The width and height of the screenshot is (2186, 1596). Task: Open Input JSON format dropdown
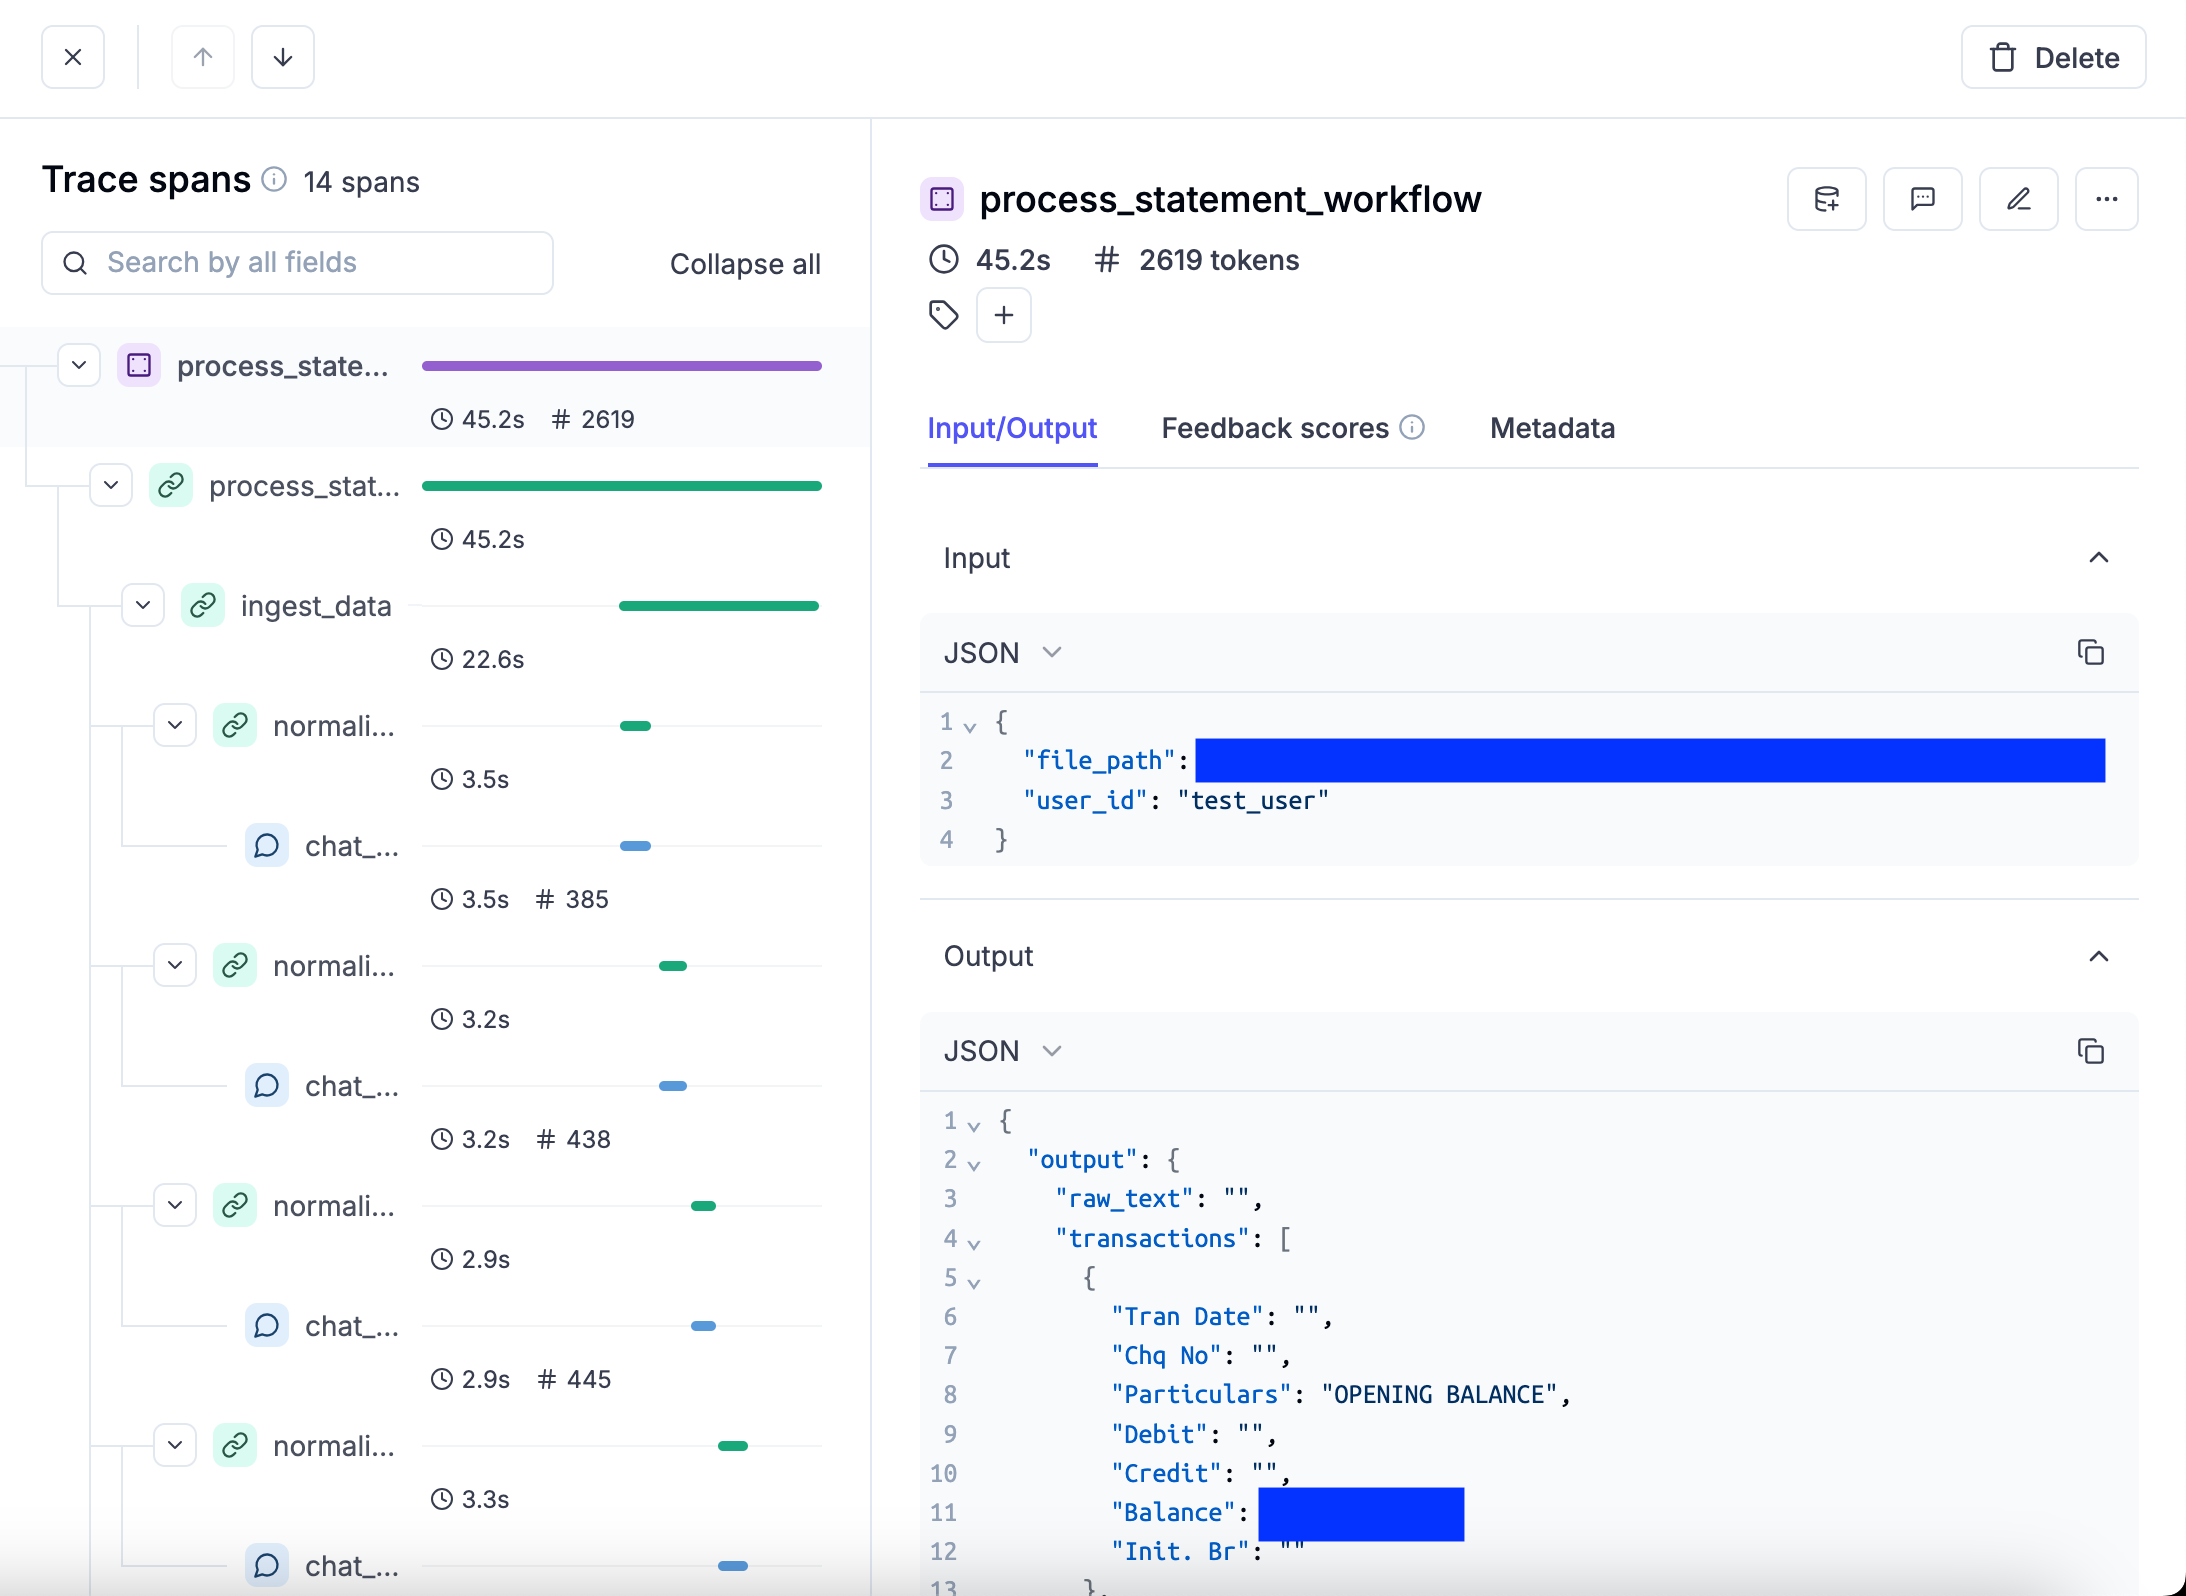(x=1003, y=652)
